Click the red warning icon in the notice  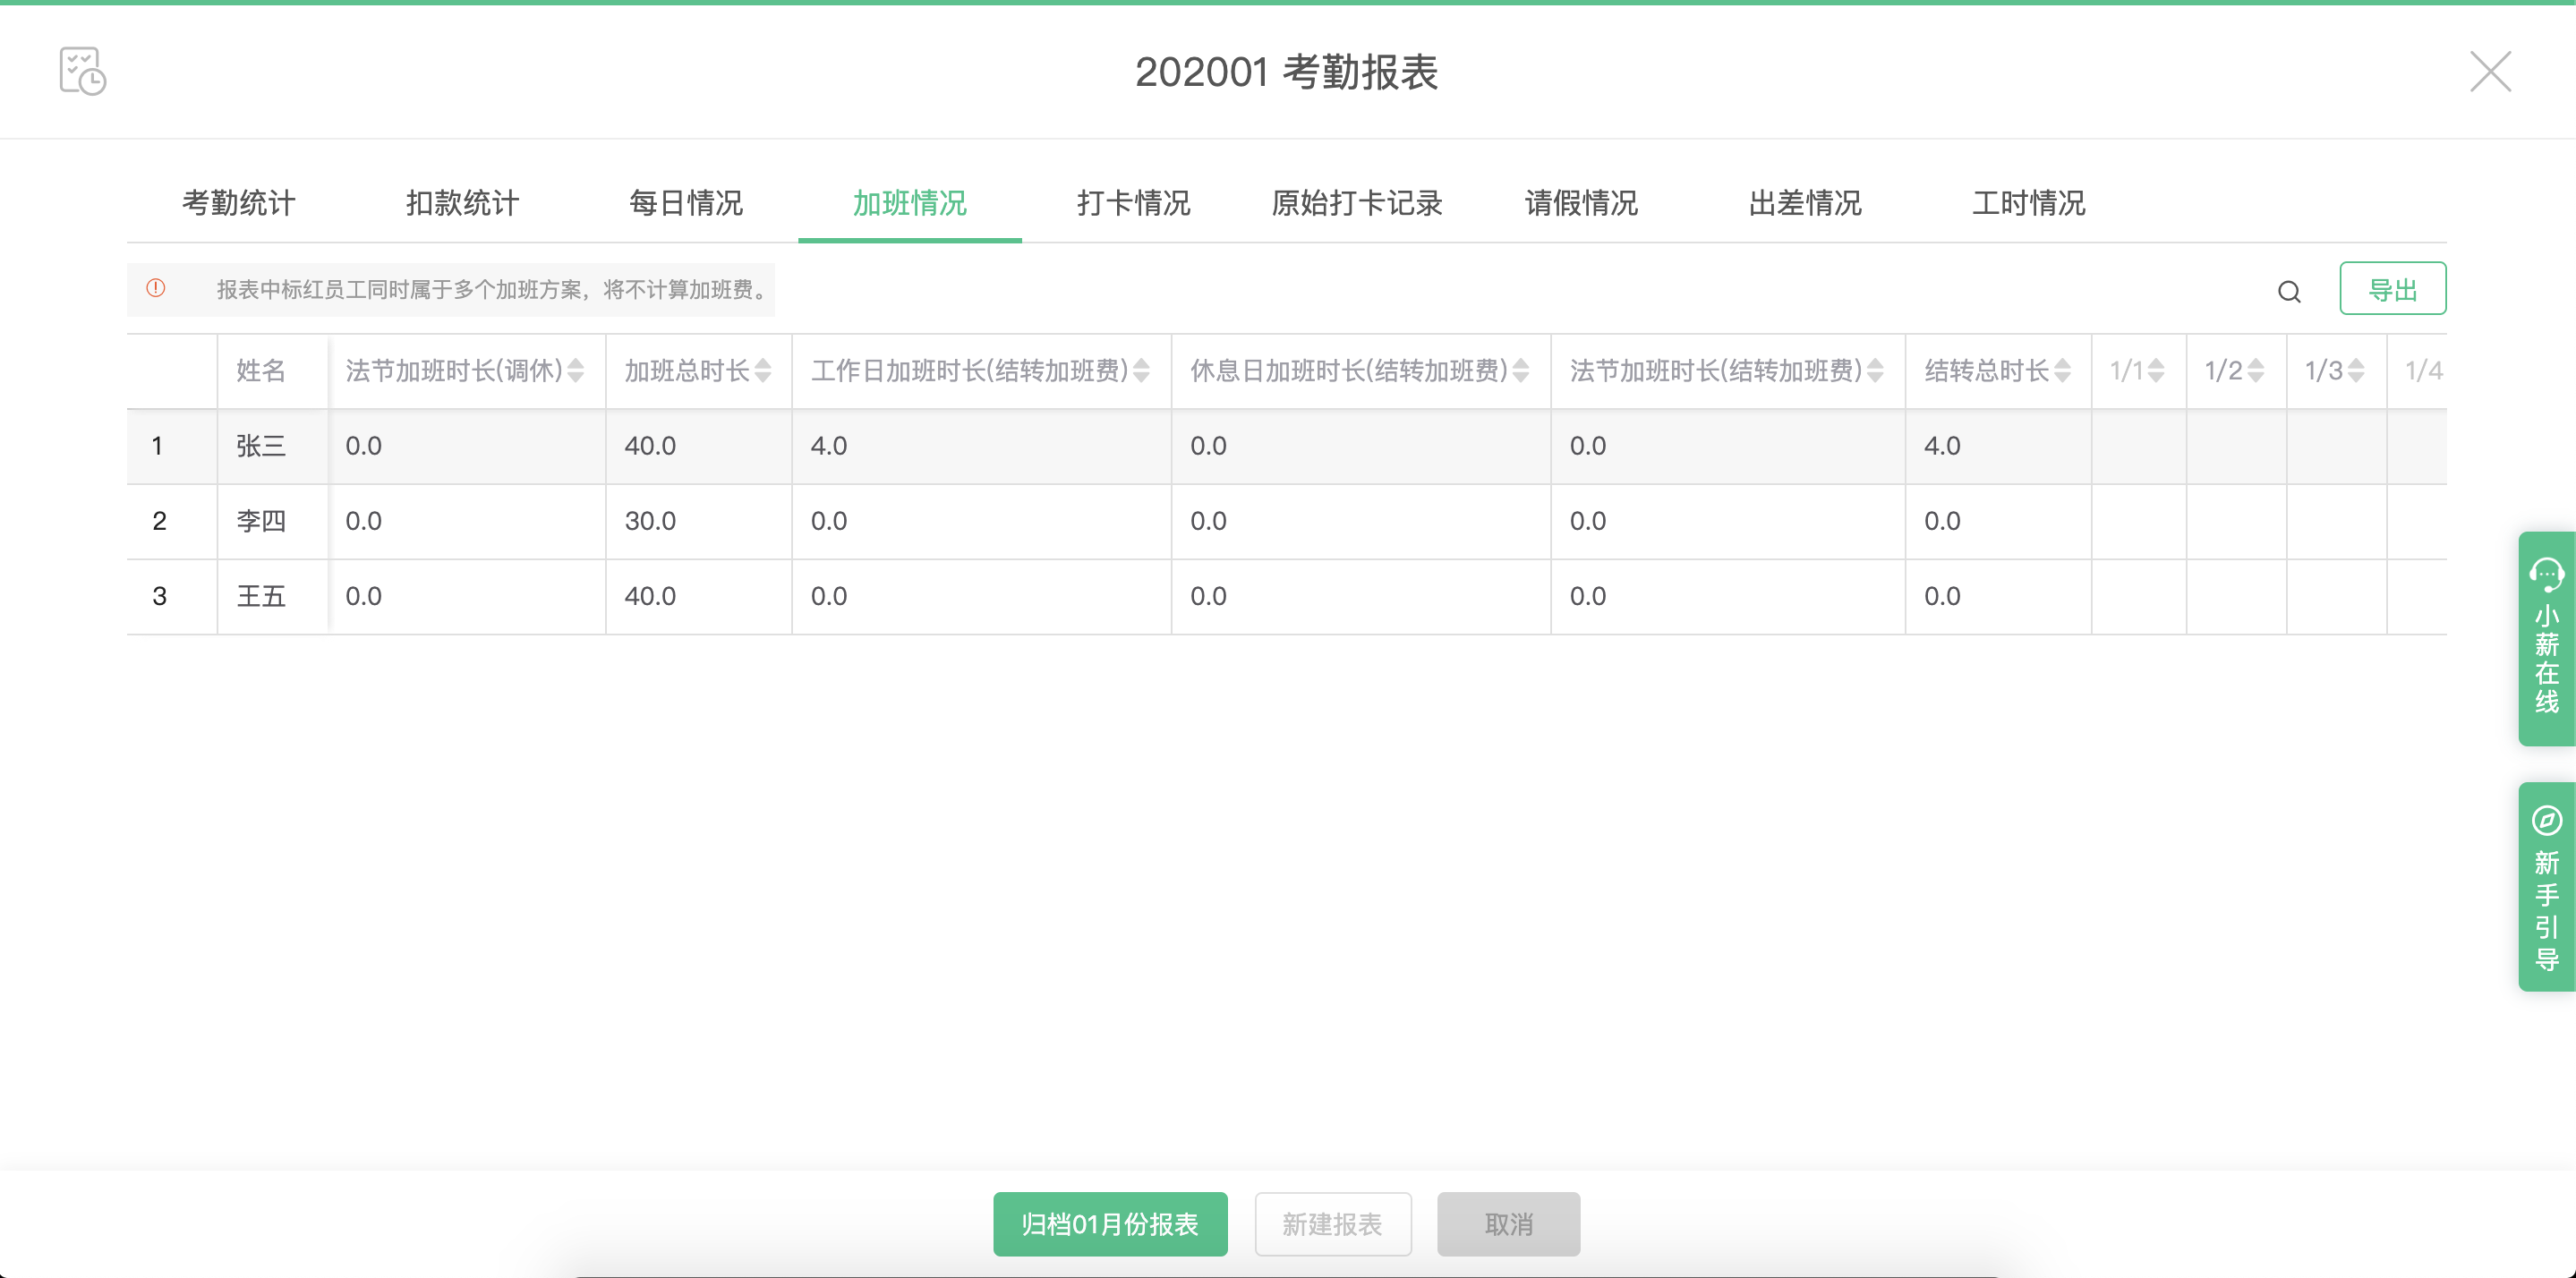tap(156, 288)
